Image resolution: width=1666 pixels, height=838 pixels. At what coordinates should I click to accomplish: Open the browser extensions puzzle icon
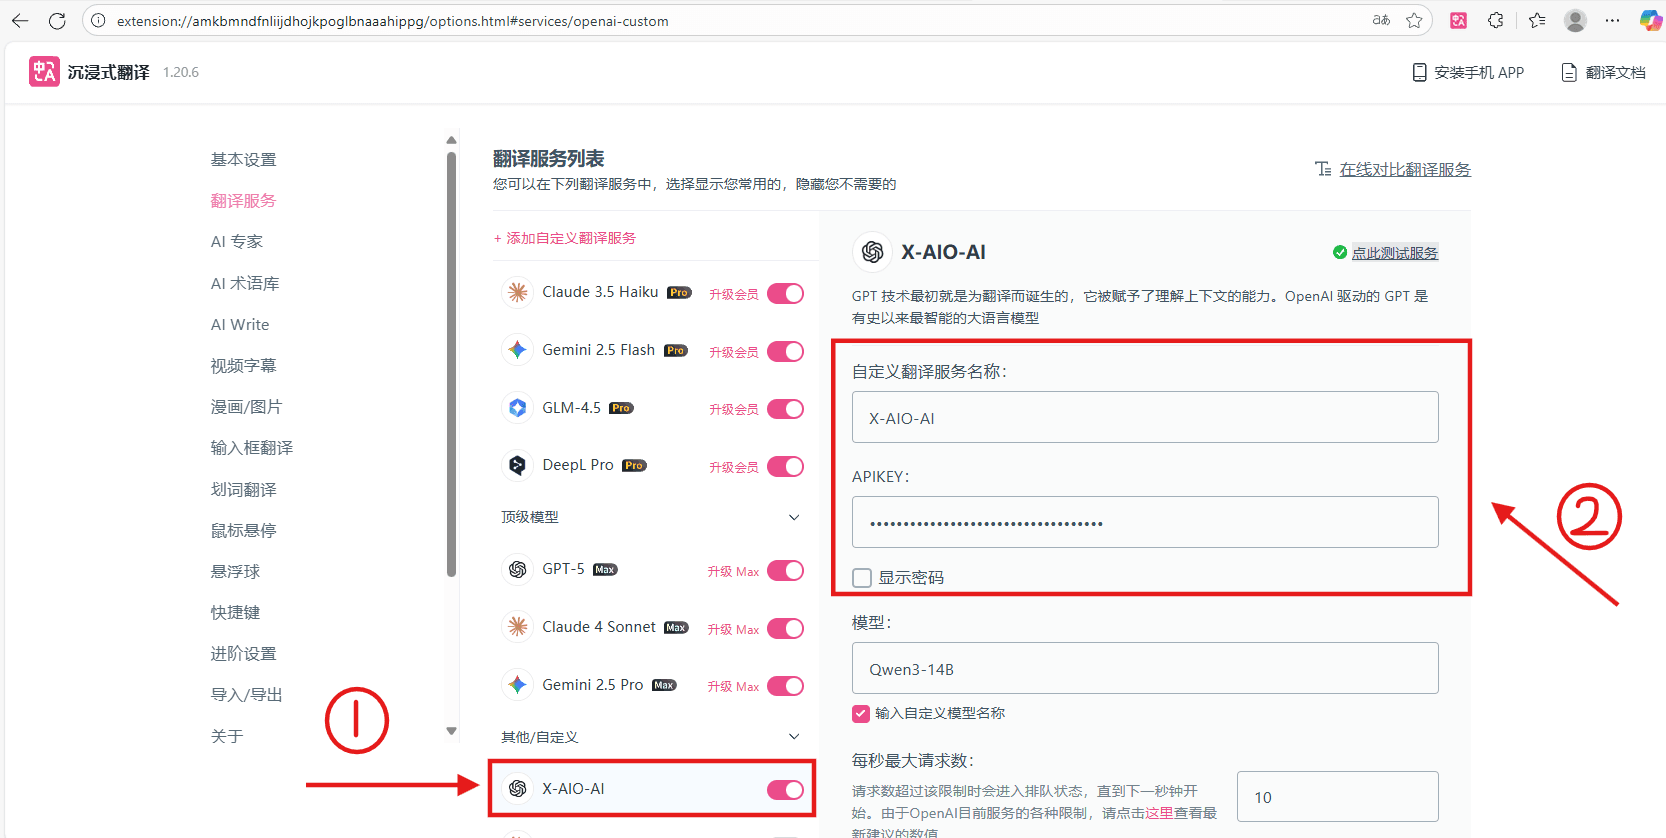[1496, 21]
